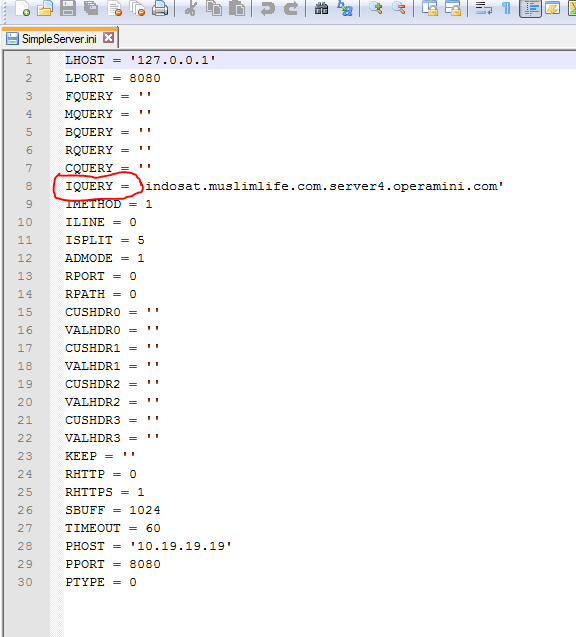Click the CUSHDR1 line
The width and height of the screenshot is (576, 637).
113,348
